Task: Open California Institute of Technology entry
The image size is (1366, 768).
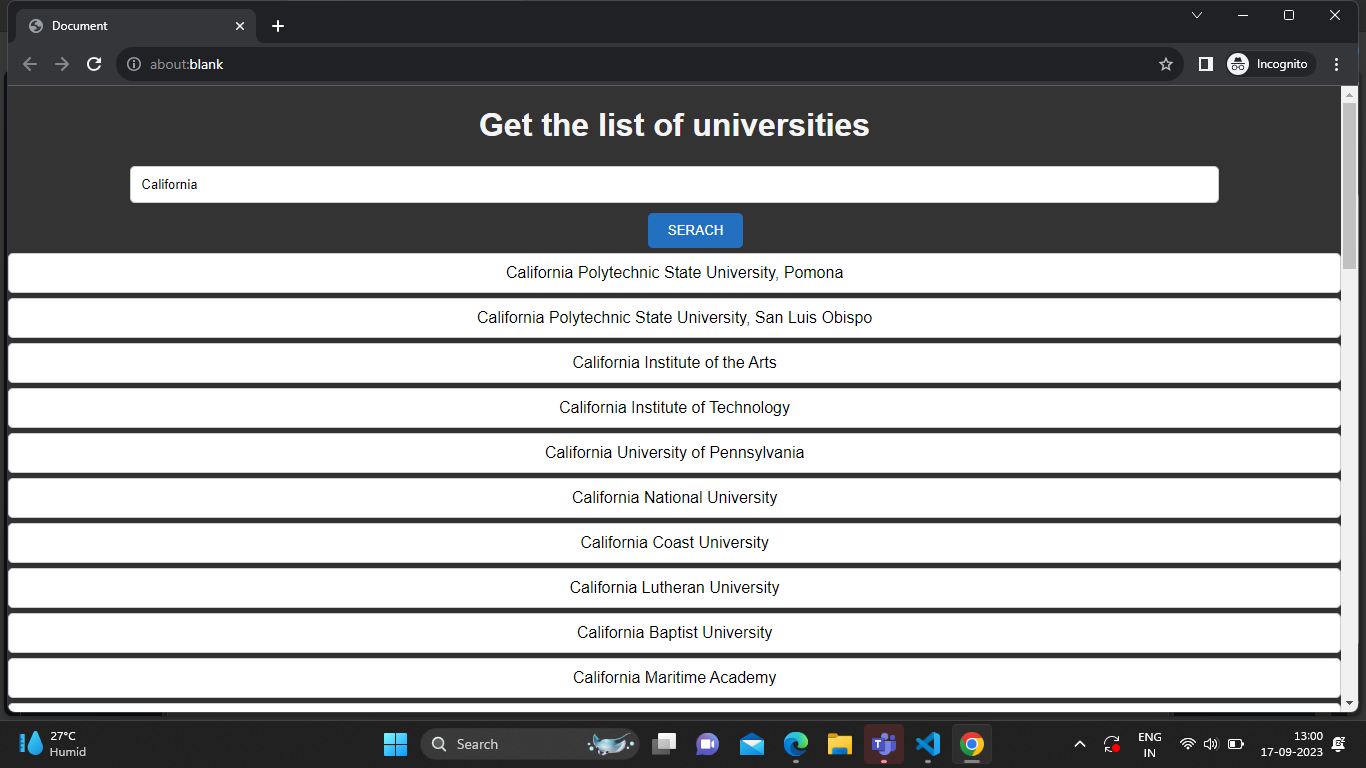Action: pyautogui.click(x=675, y=407)
